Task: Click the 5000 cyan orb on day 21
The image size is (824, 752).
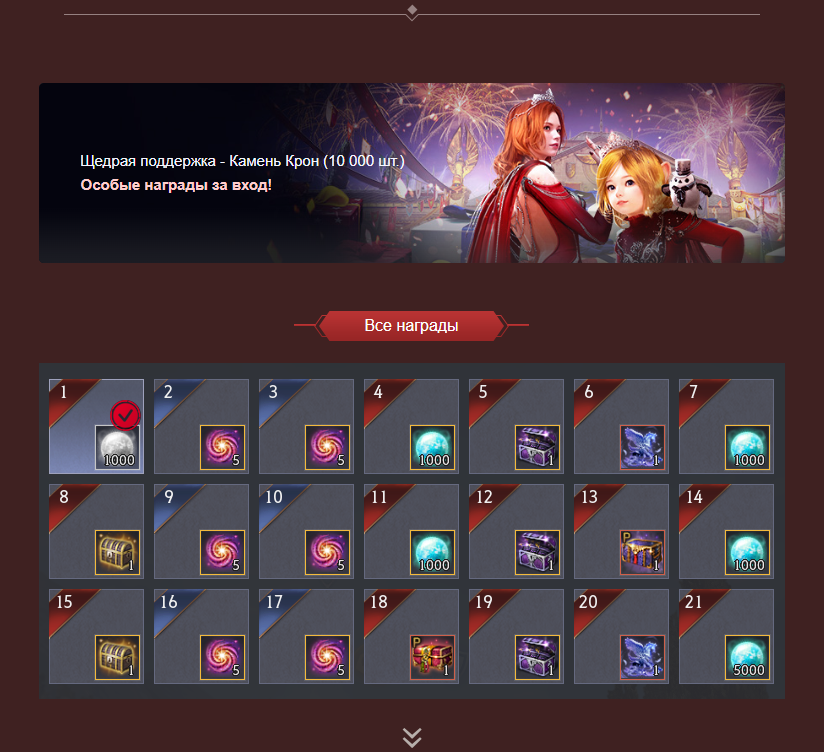Action: point(748,657)
